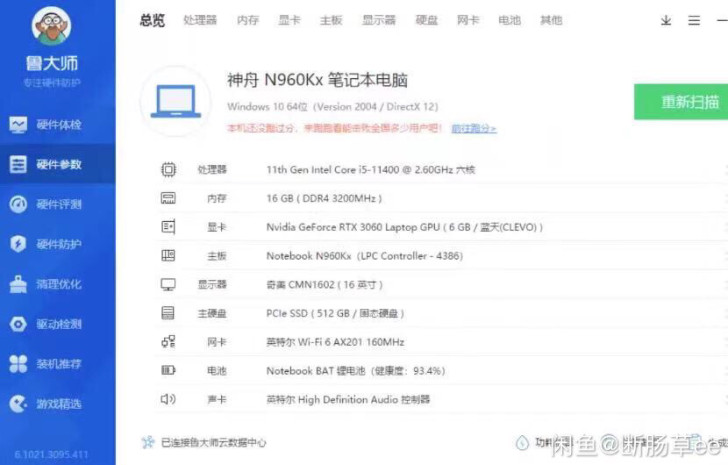
Task: Switch to 硬盘 tab
Action: [x=427, y=20]
